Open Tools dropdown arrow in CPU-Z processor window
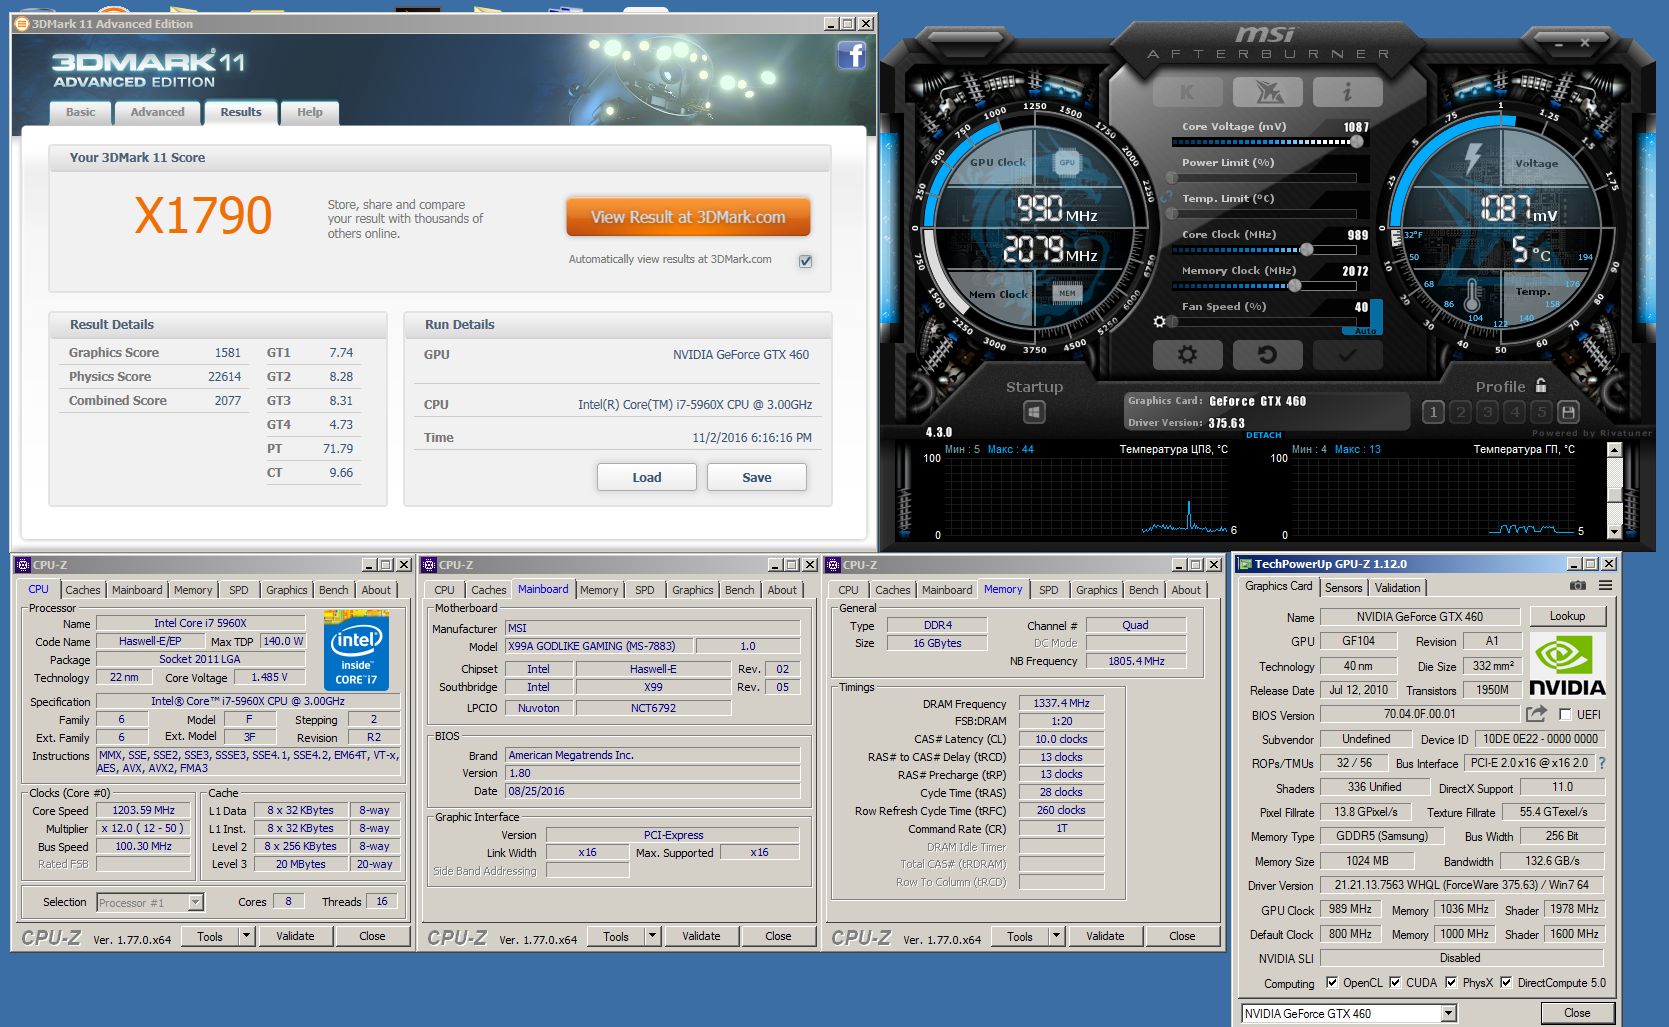 point(246,936)
